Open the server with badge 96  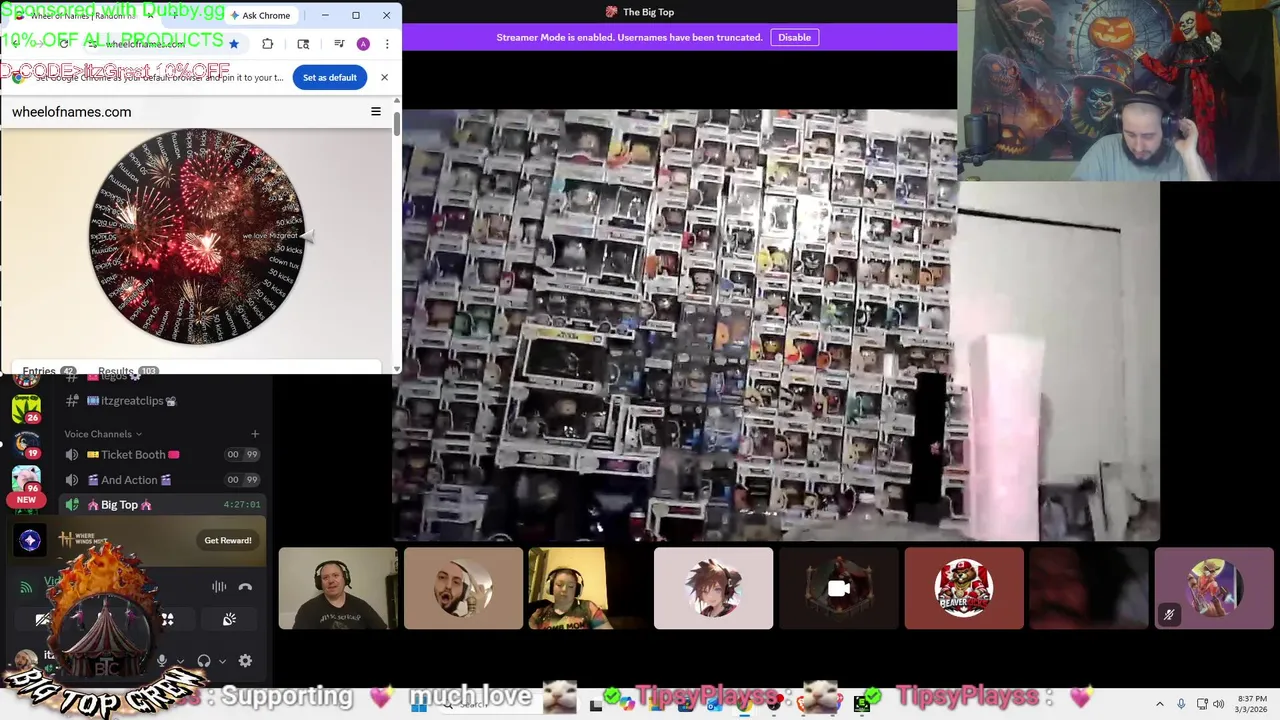tap(26, 480)
